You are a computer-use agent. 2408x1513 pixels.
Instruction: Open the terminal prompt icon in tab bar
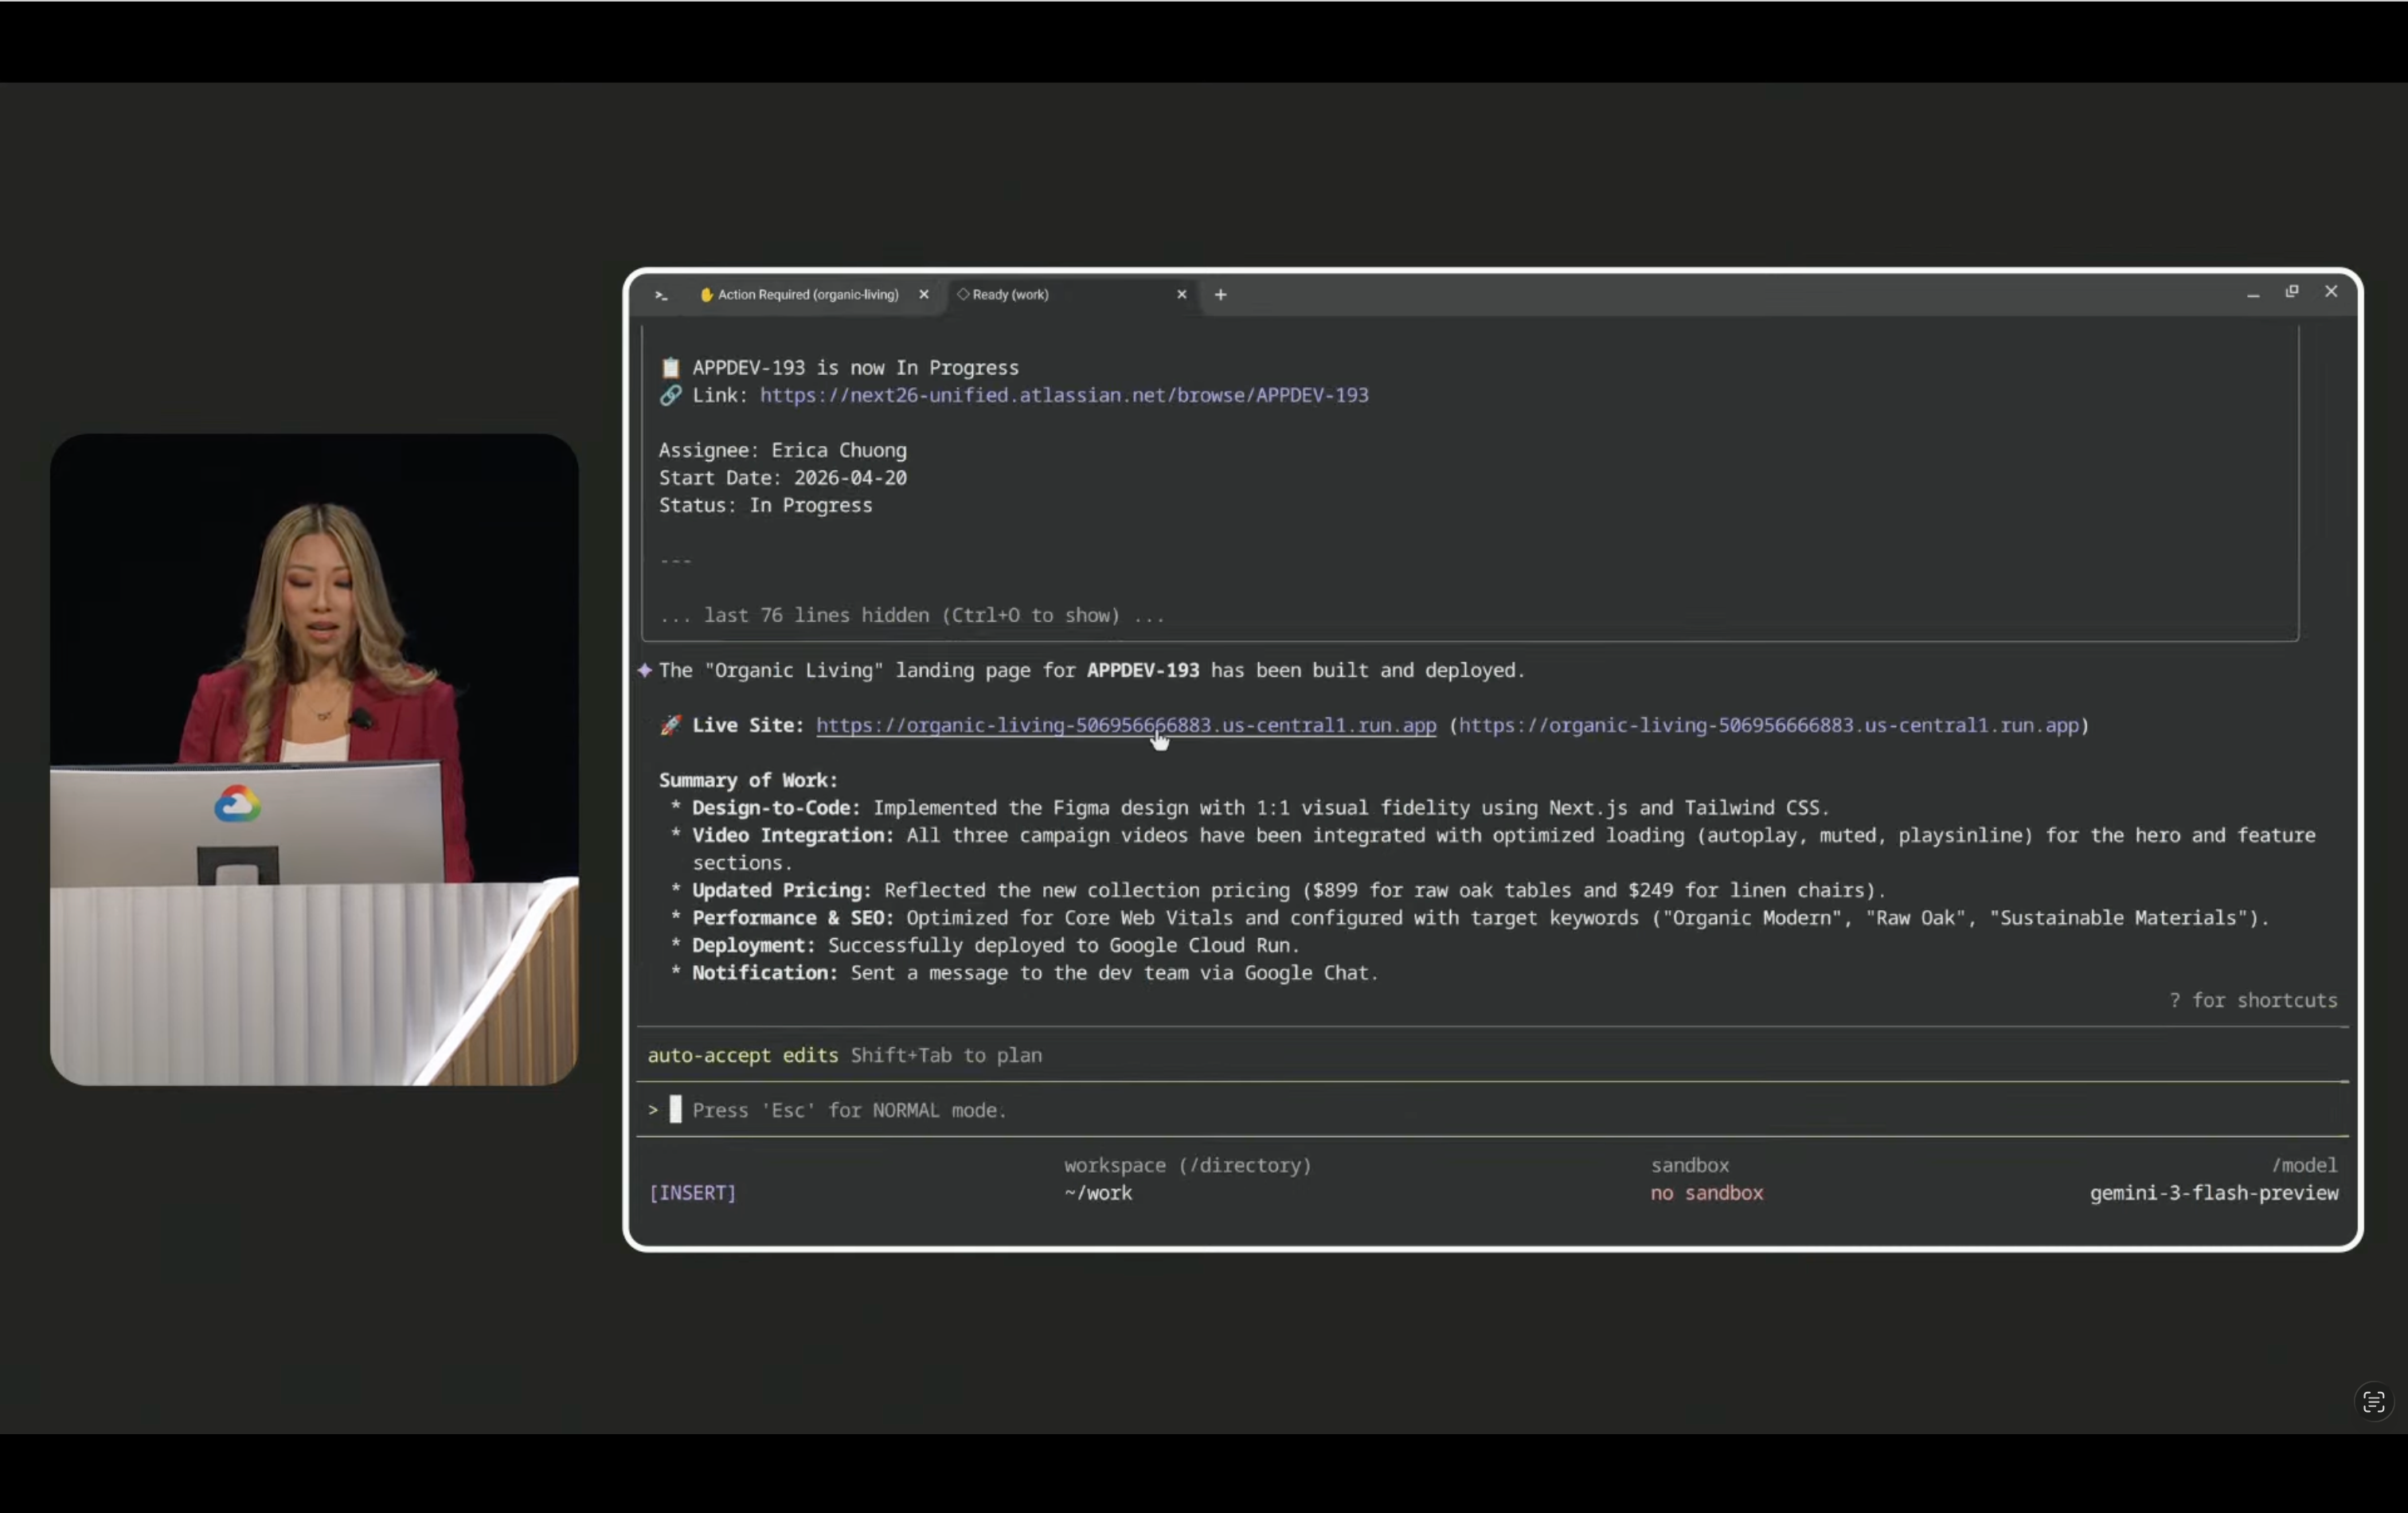pos(661,295)
